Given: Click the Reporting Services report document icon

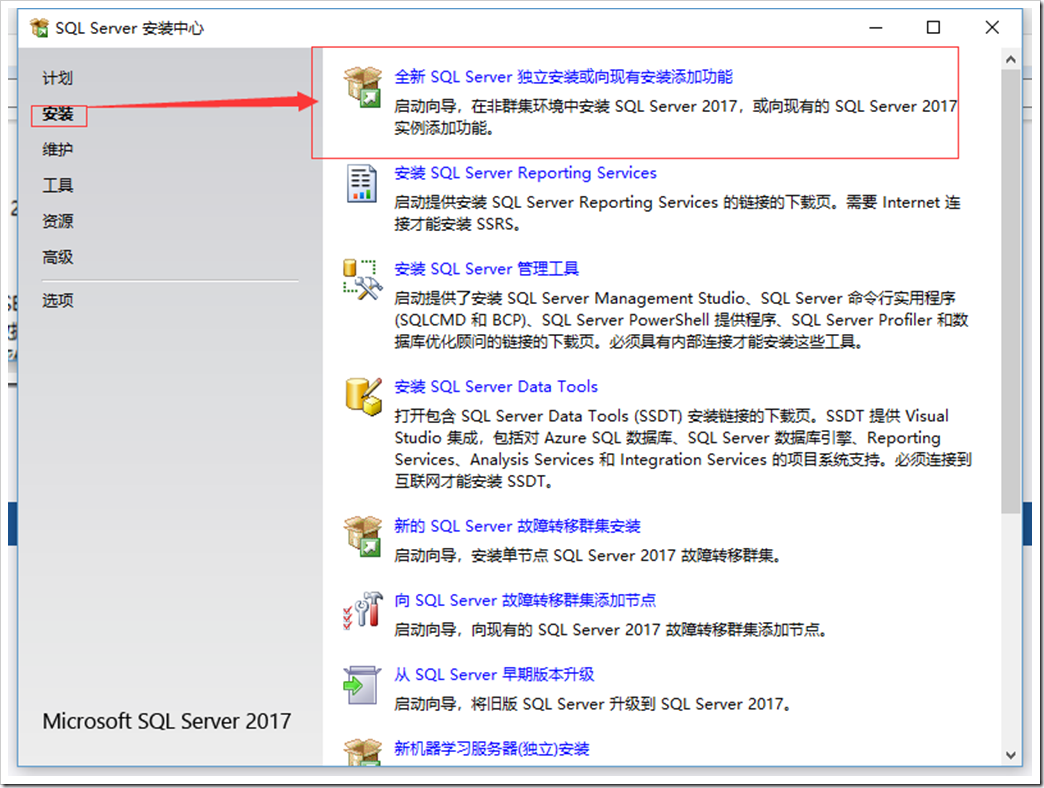Looking at the screenshot, I should [x=362, y=184].
